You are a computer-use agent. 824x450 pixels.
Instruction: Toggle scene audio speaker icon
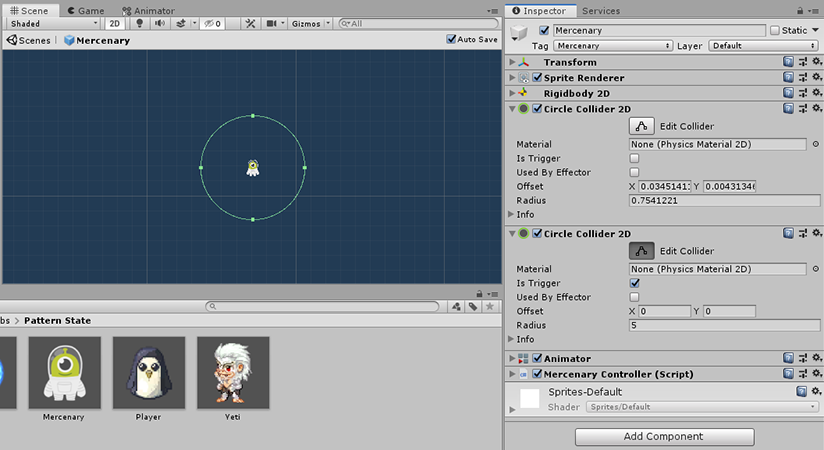[159, 23]
